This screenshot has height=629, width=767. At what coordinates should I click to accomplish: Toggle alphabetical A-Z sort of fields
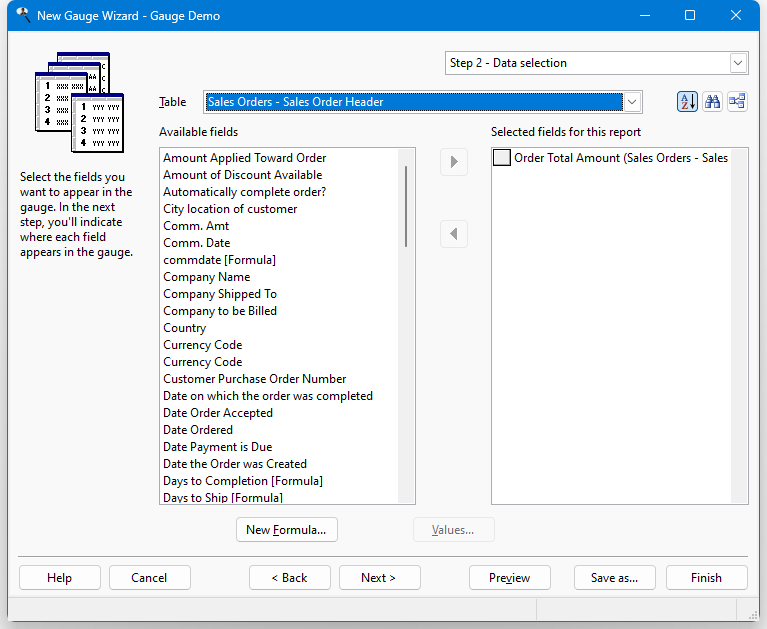tap(687, 101)
